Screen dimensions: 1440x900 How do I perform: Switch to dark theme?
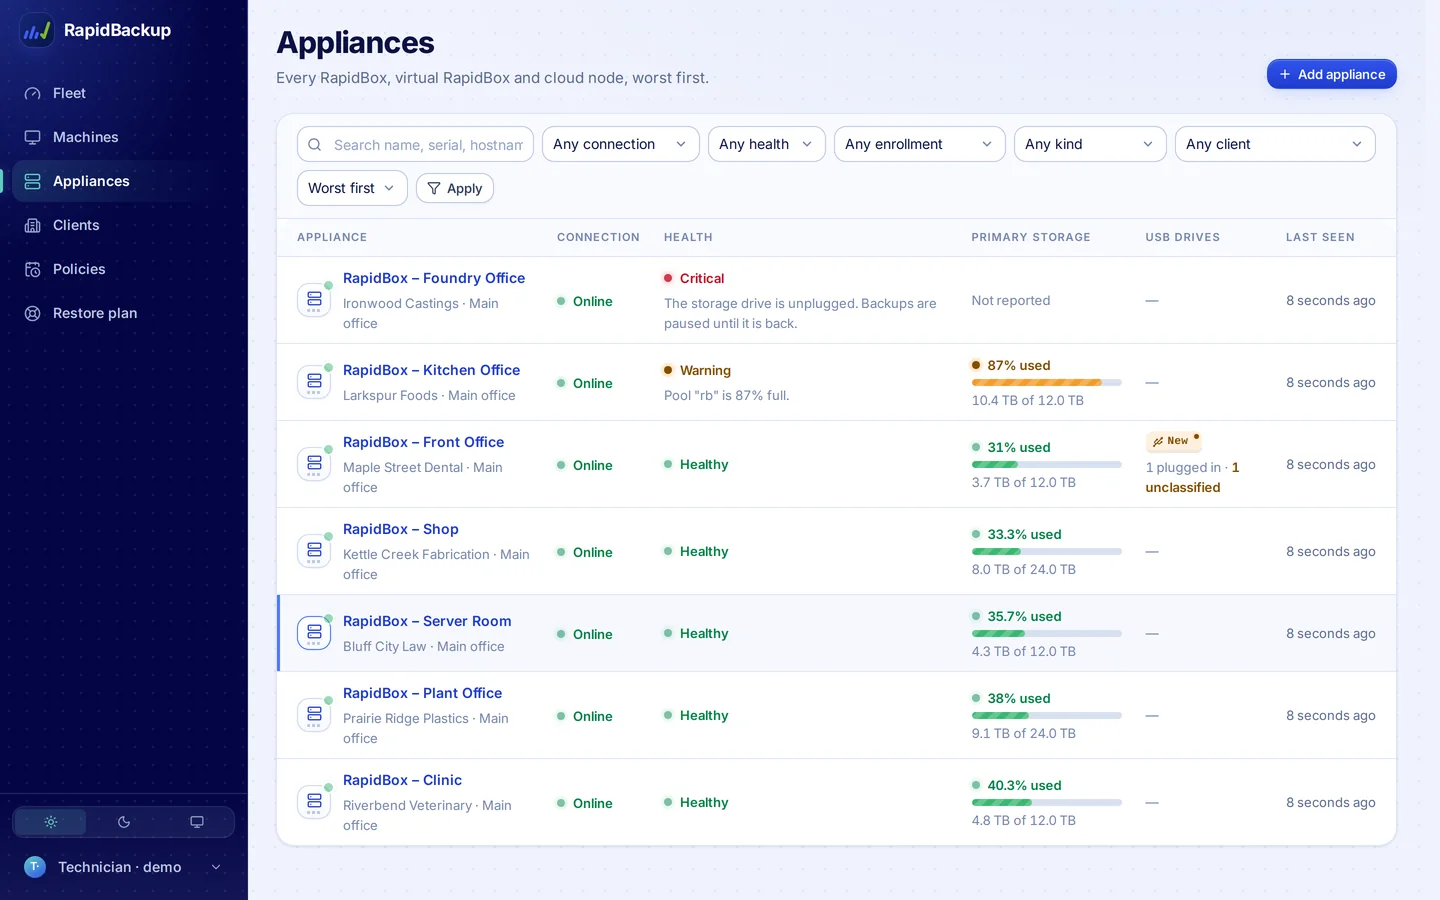[124, 822]
